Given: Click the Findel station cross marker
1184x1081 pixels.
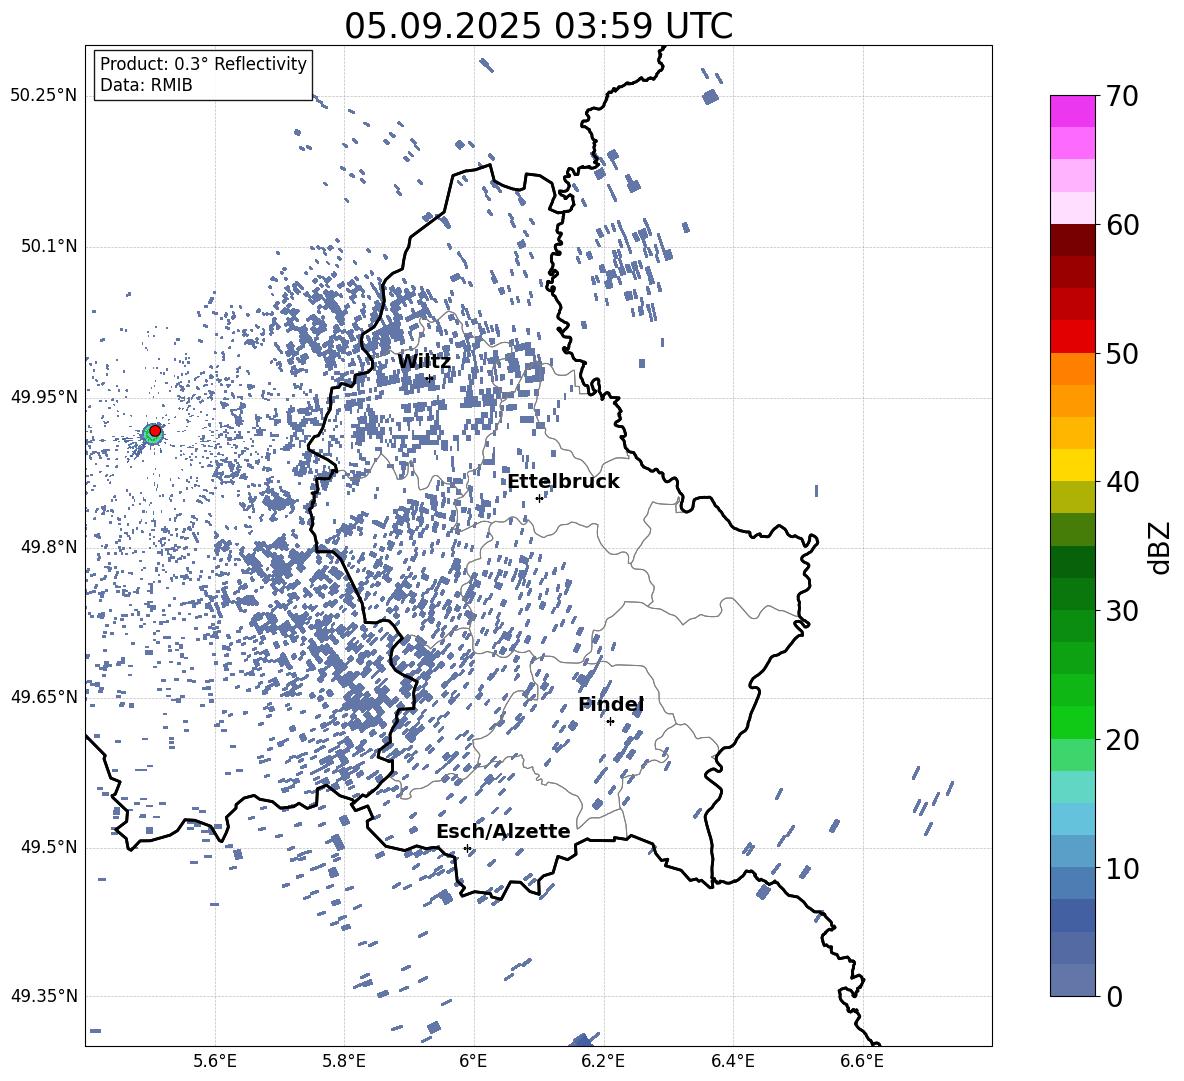Looking at the screenshot, I should tap(610, 722).
